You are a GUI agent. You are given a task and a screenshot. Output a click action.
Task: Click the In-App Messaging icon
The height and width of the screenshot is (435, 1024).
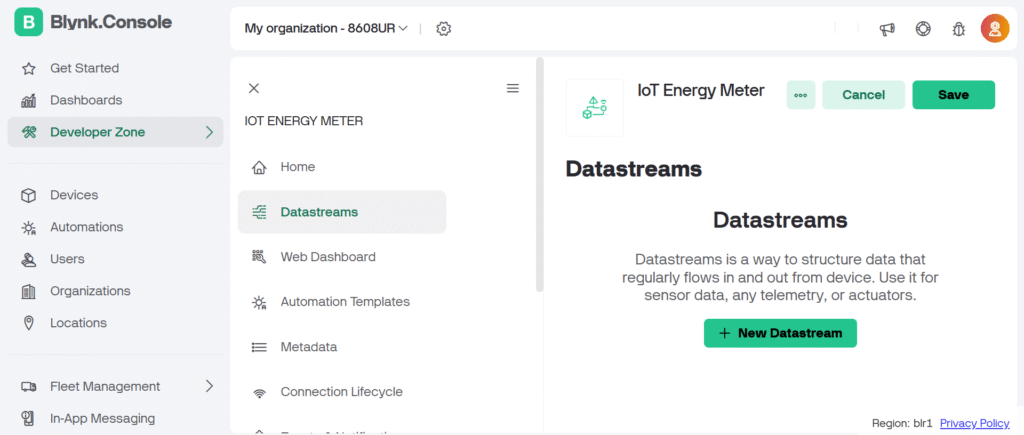point(28,418)
